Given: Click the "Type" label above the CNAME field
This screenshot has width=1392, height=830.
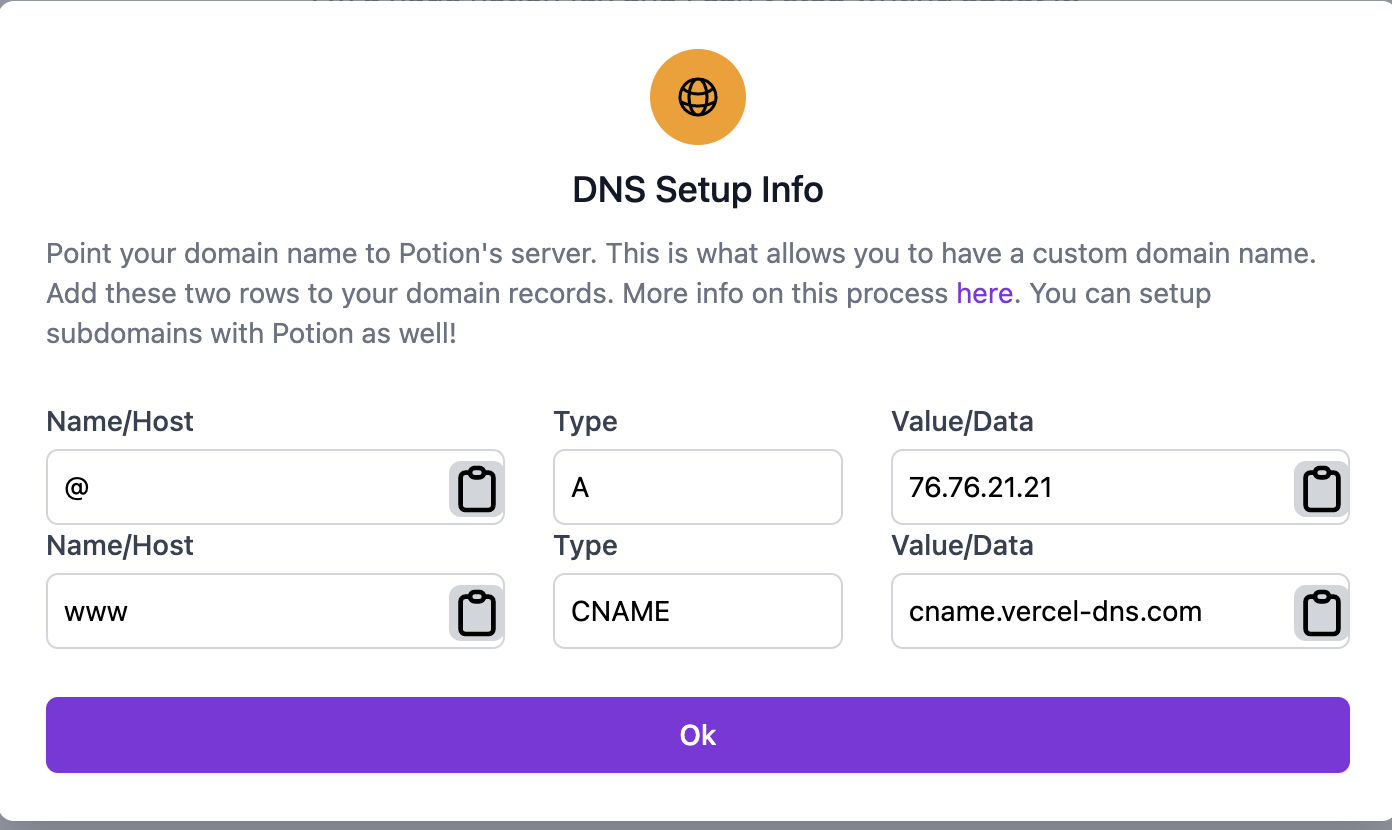Looking at the screenshot, I should 585,545.
